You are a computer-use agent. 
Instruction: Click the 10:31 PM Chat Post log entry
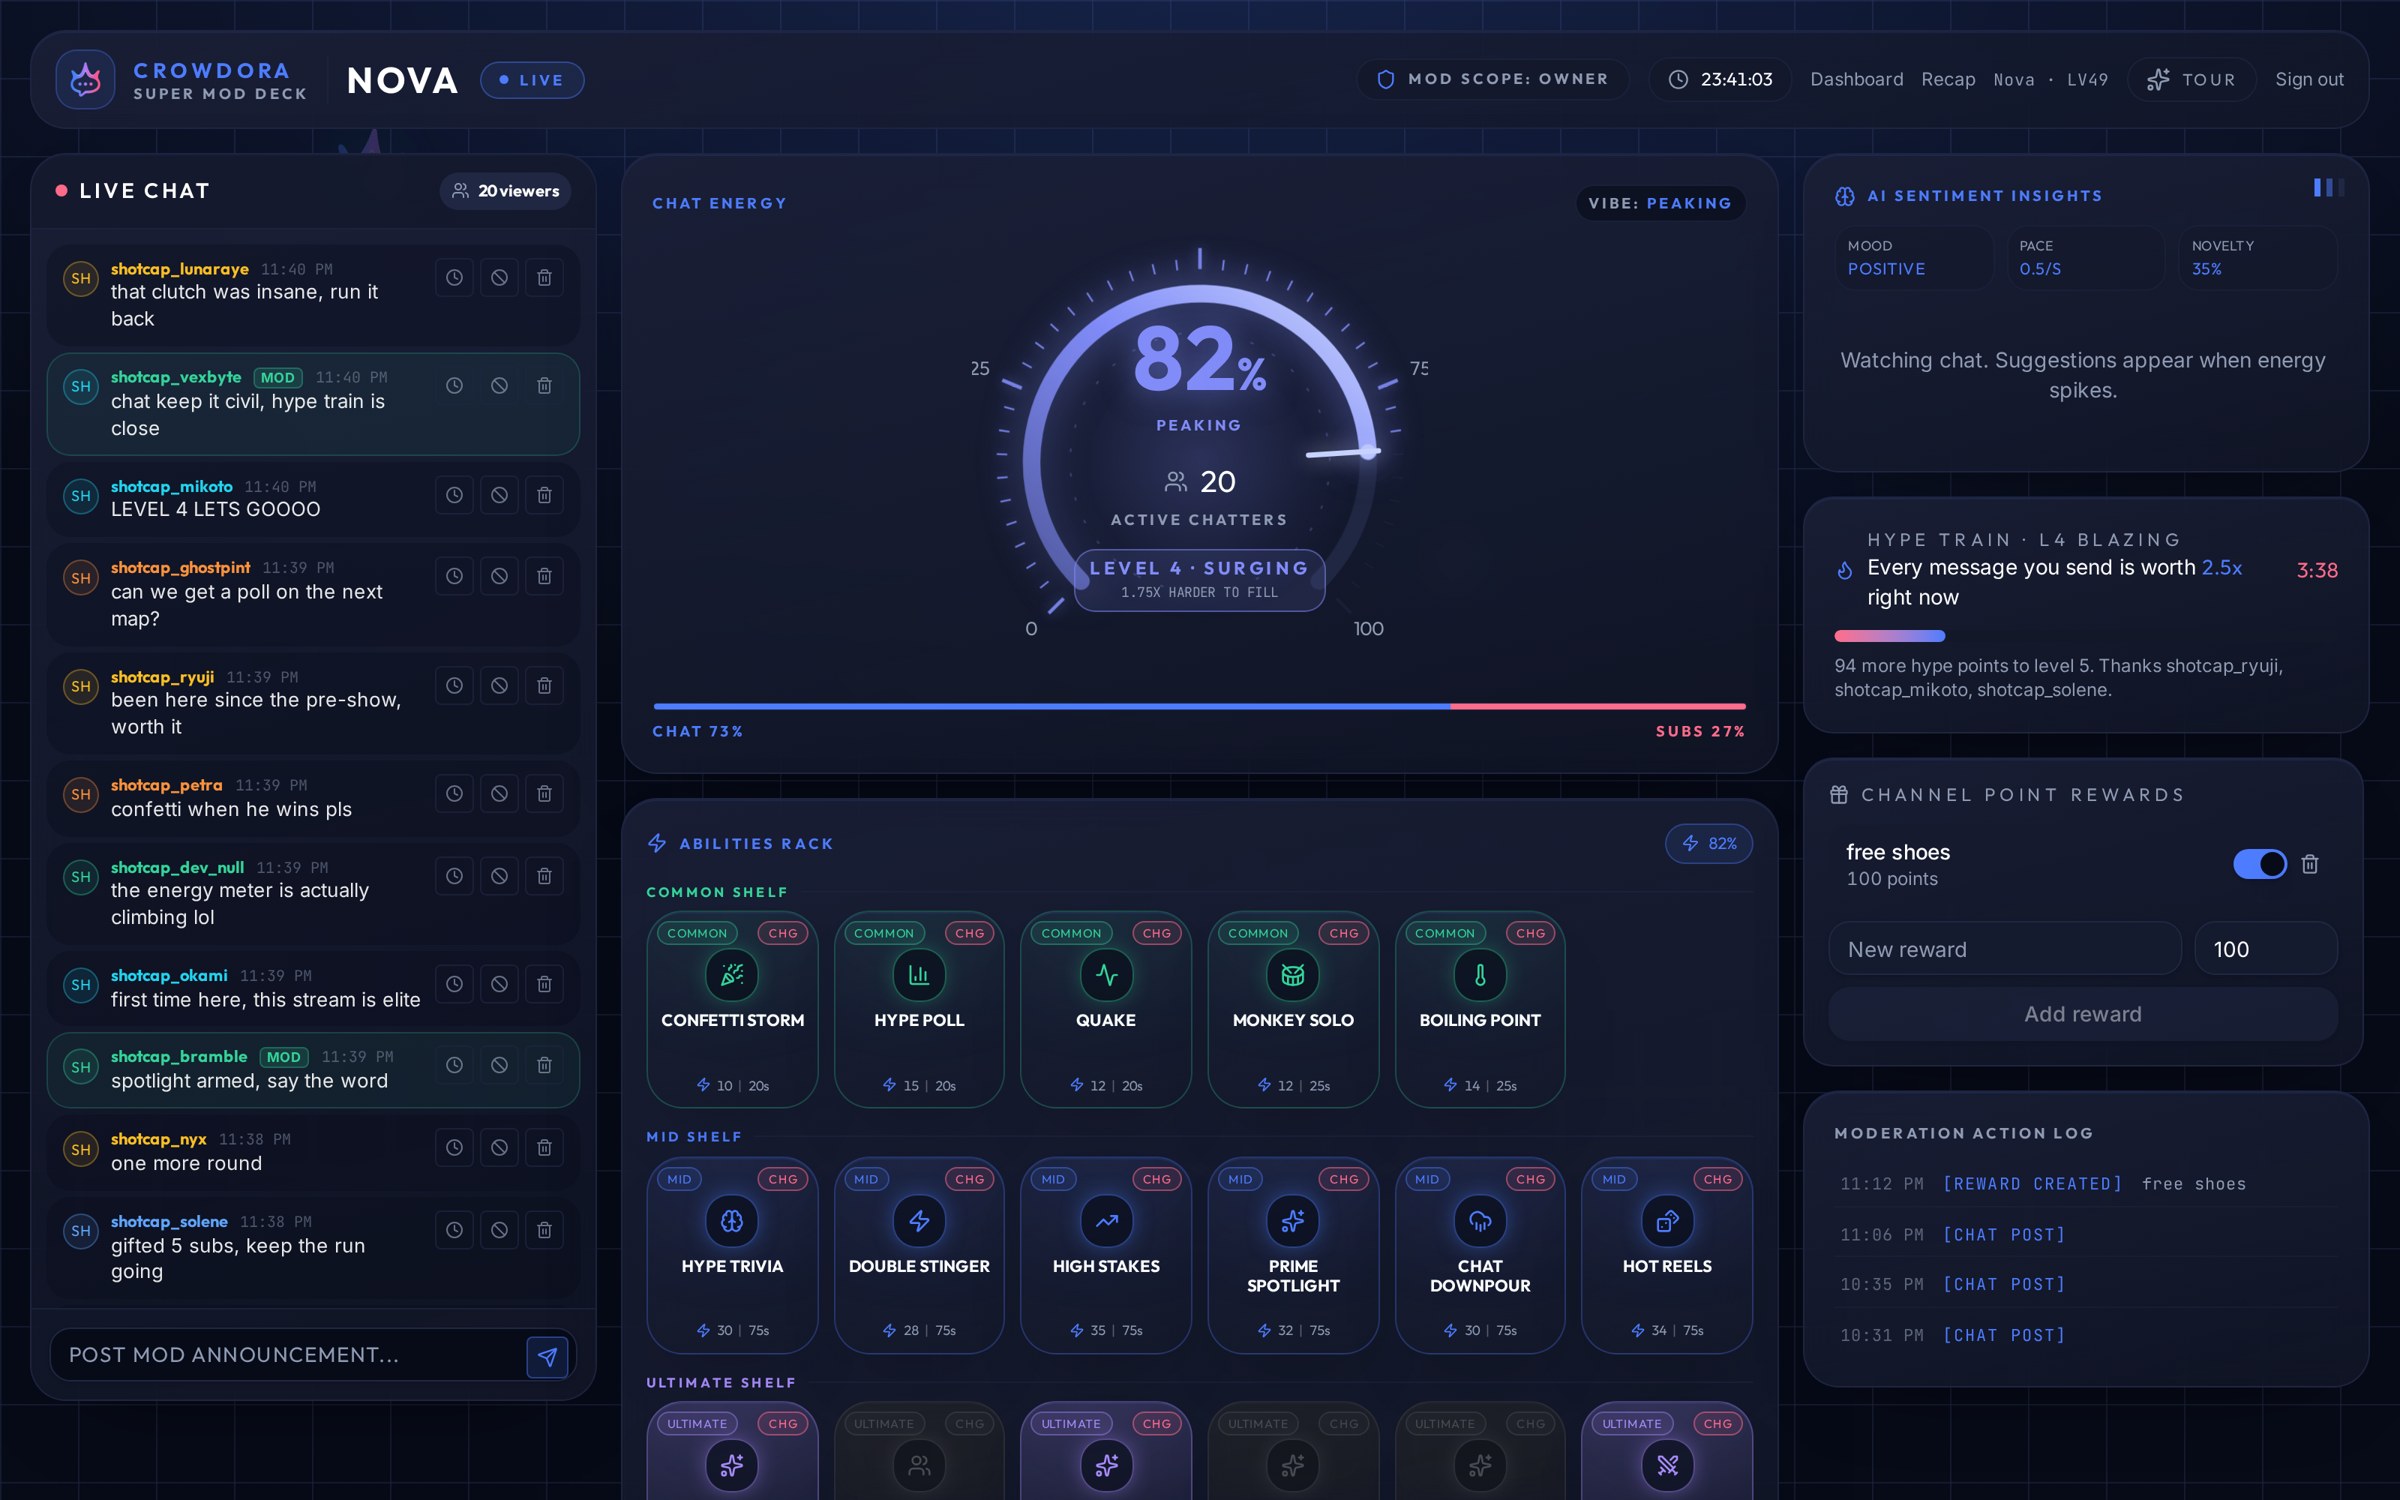[x=2086, y=1335]
